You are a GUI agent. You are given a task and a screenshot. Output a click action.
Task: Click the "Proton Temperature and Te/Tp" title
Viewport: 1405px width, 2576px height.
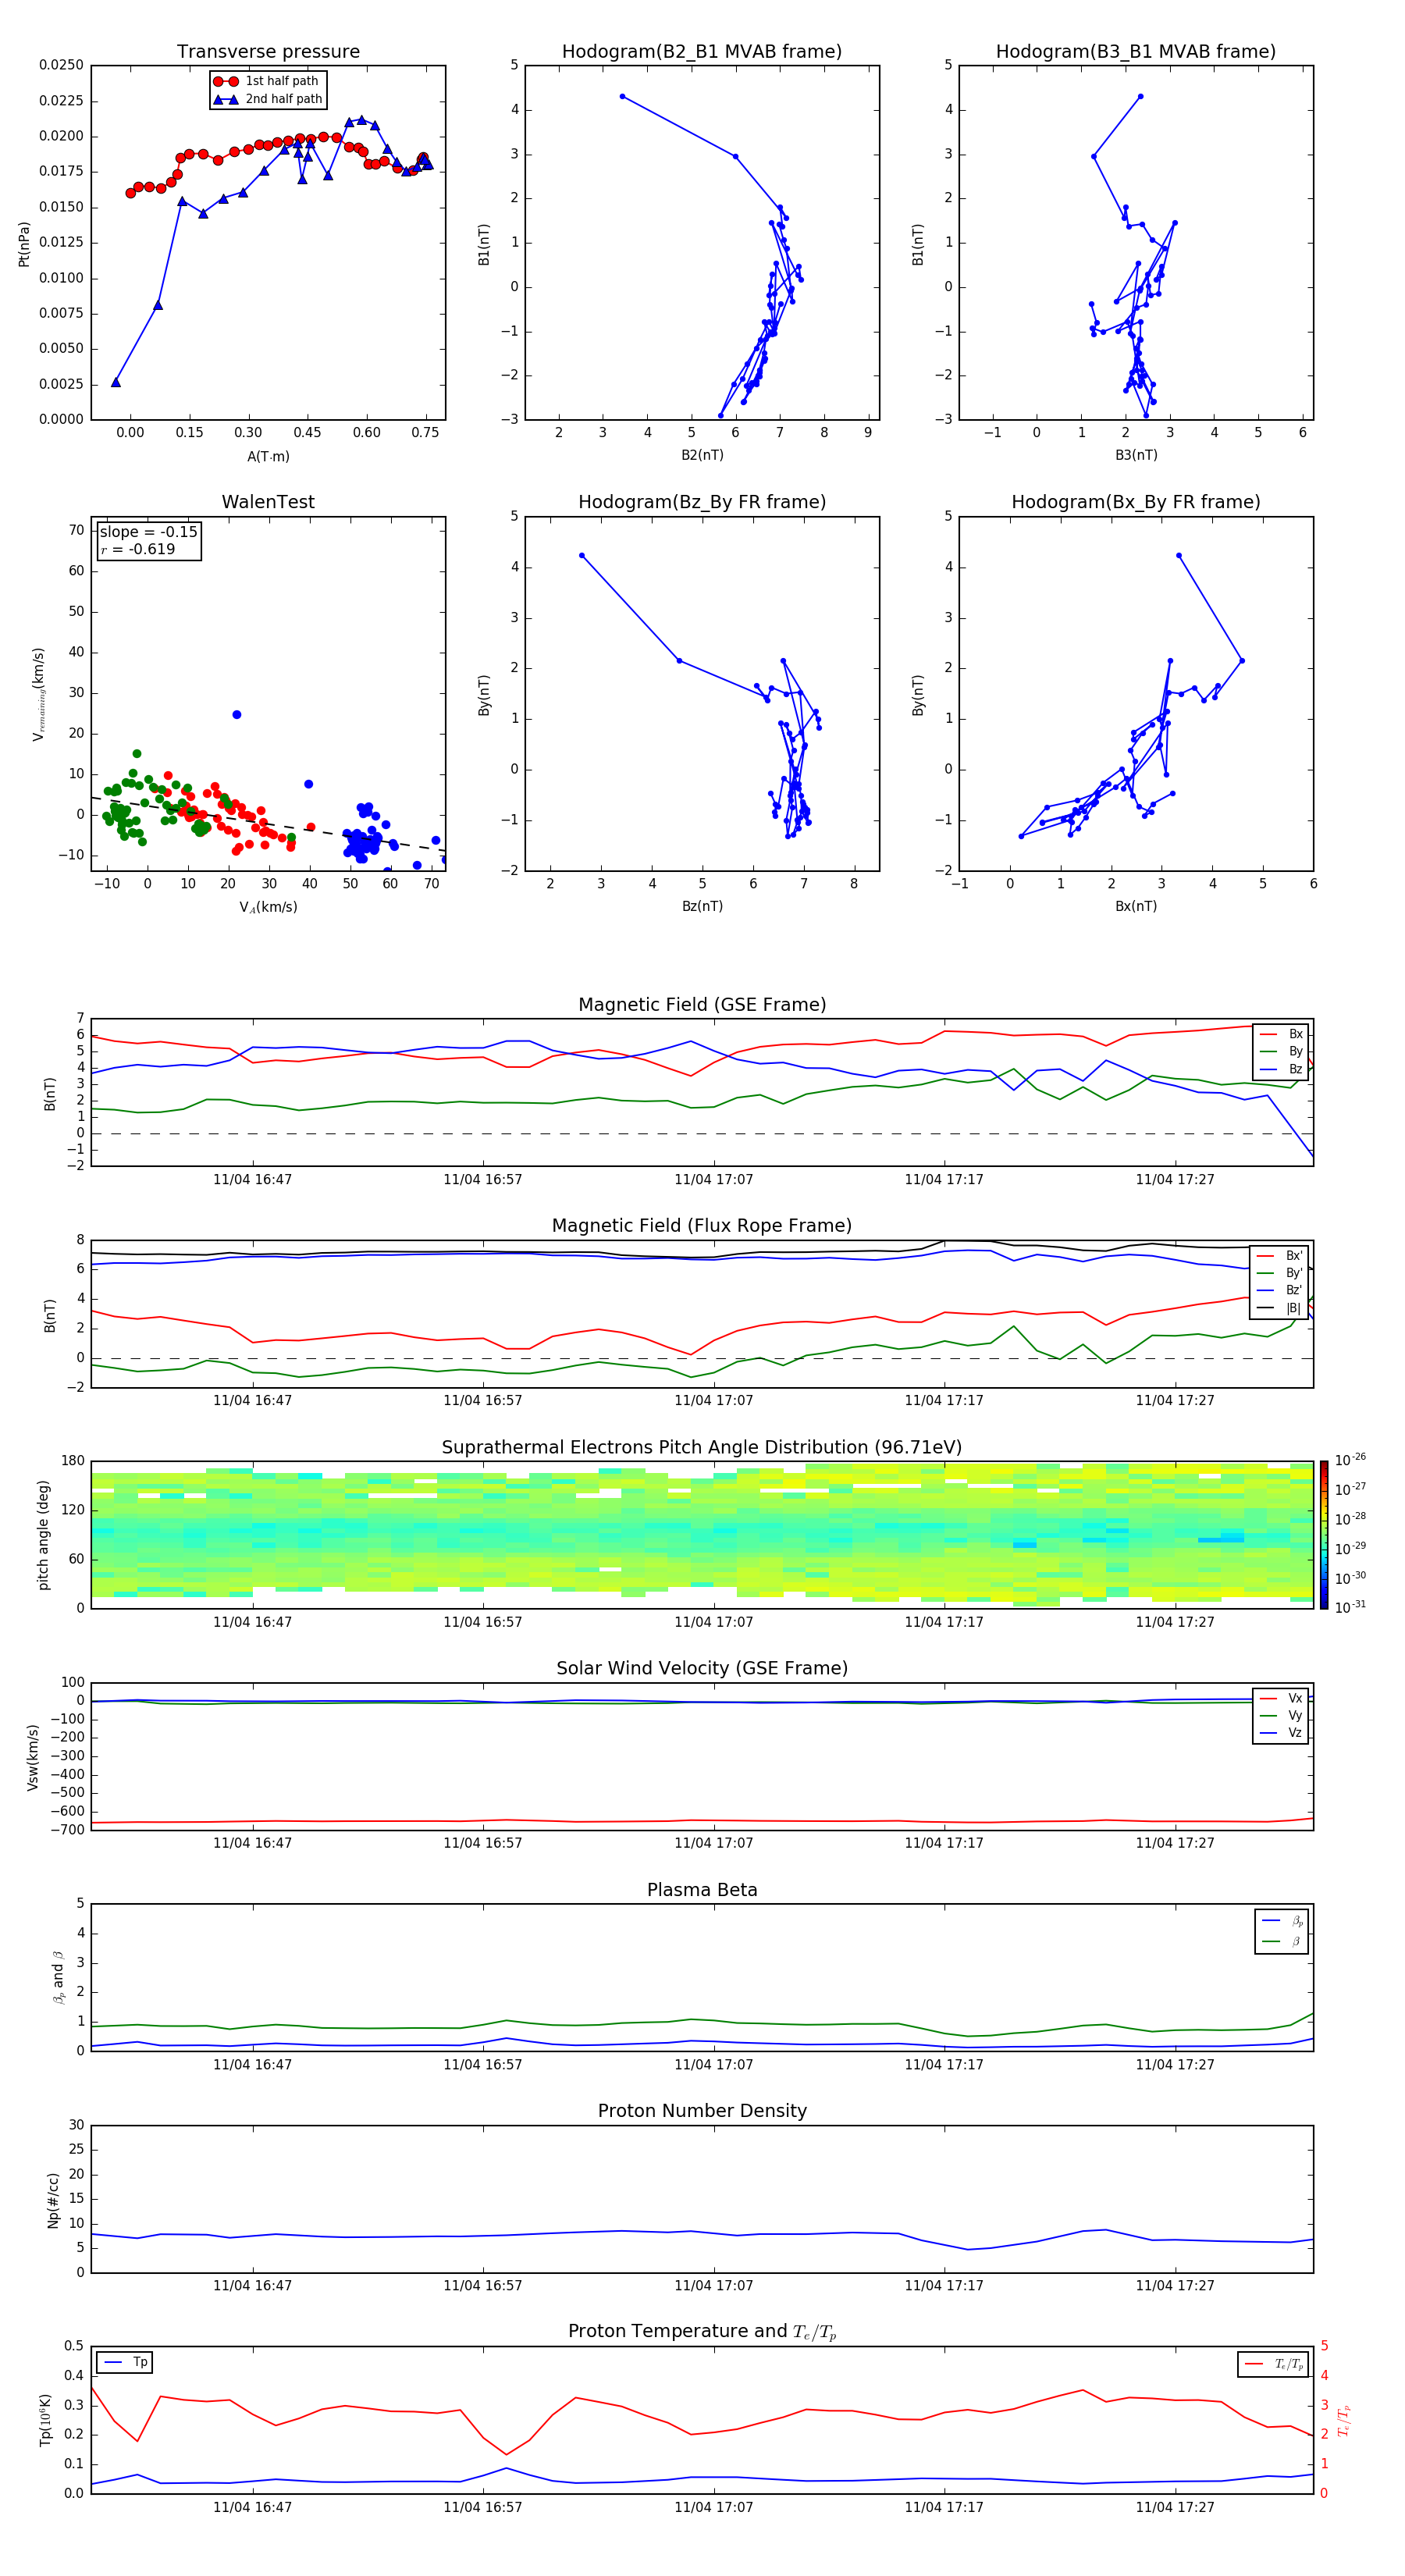point(702,2332)
